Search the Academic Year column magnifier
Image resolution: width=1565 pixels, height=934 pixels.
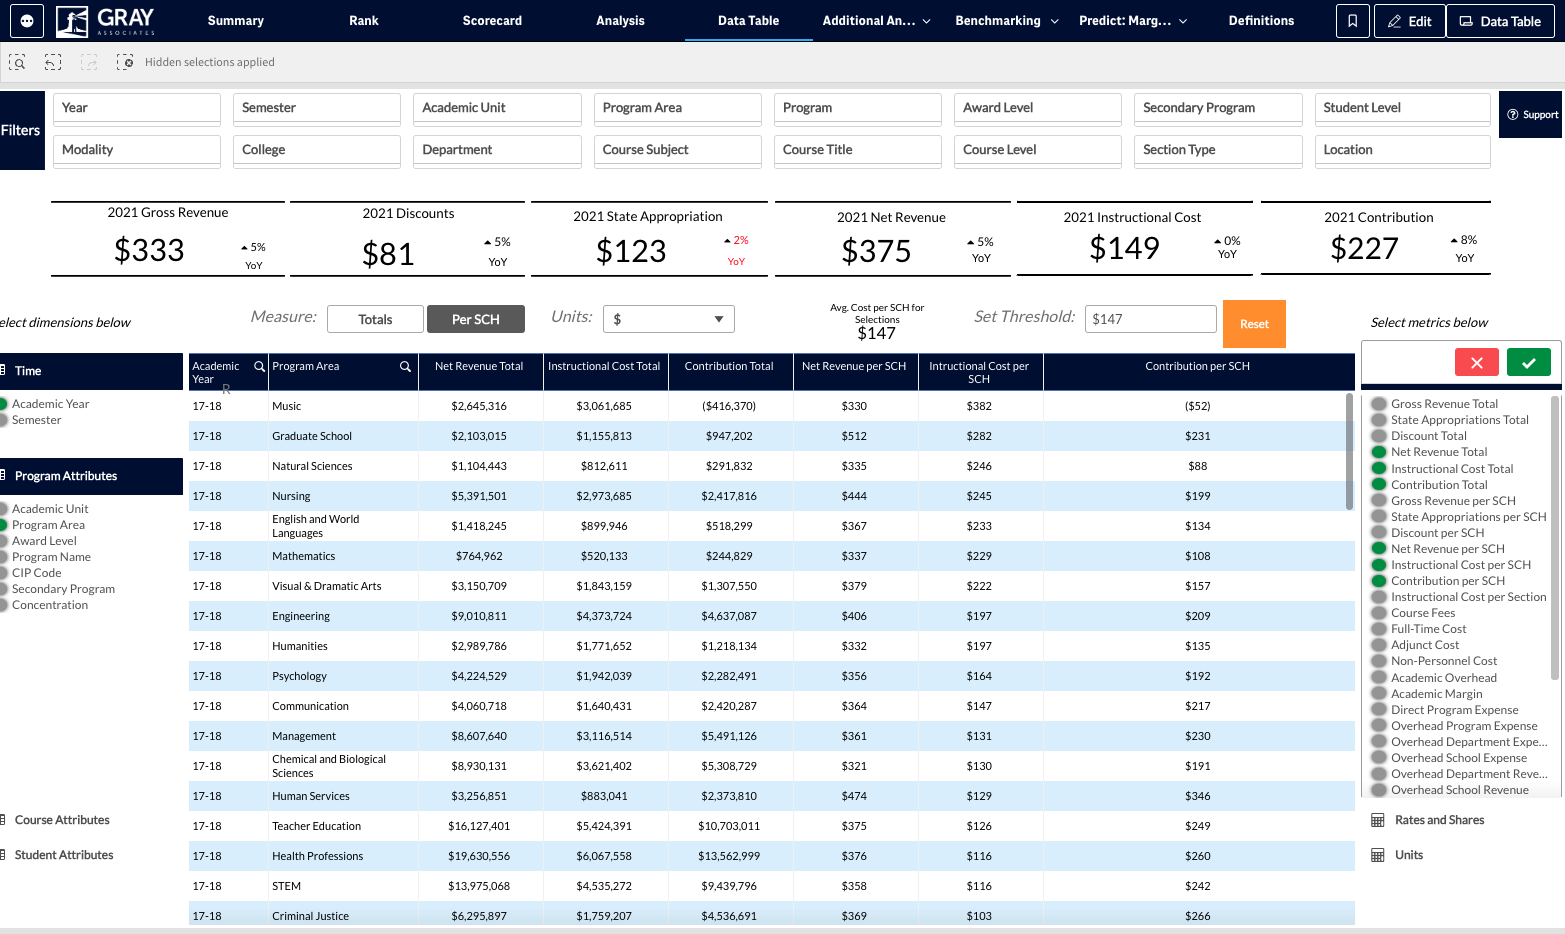point(259,366)
